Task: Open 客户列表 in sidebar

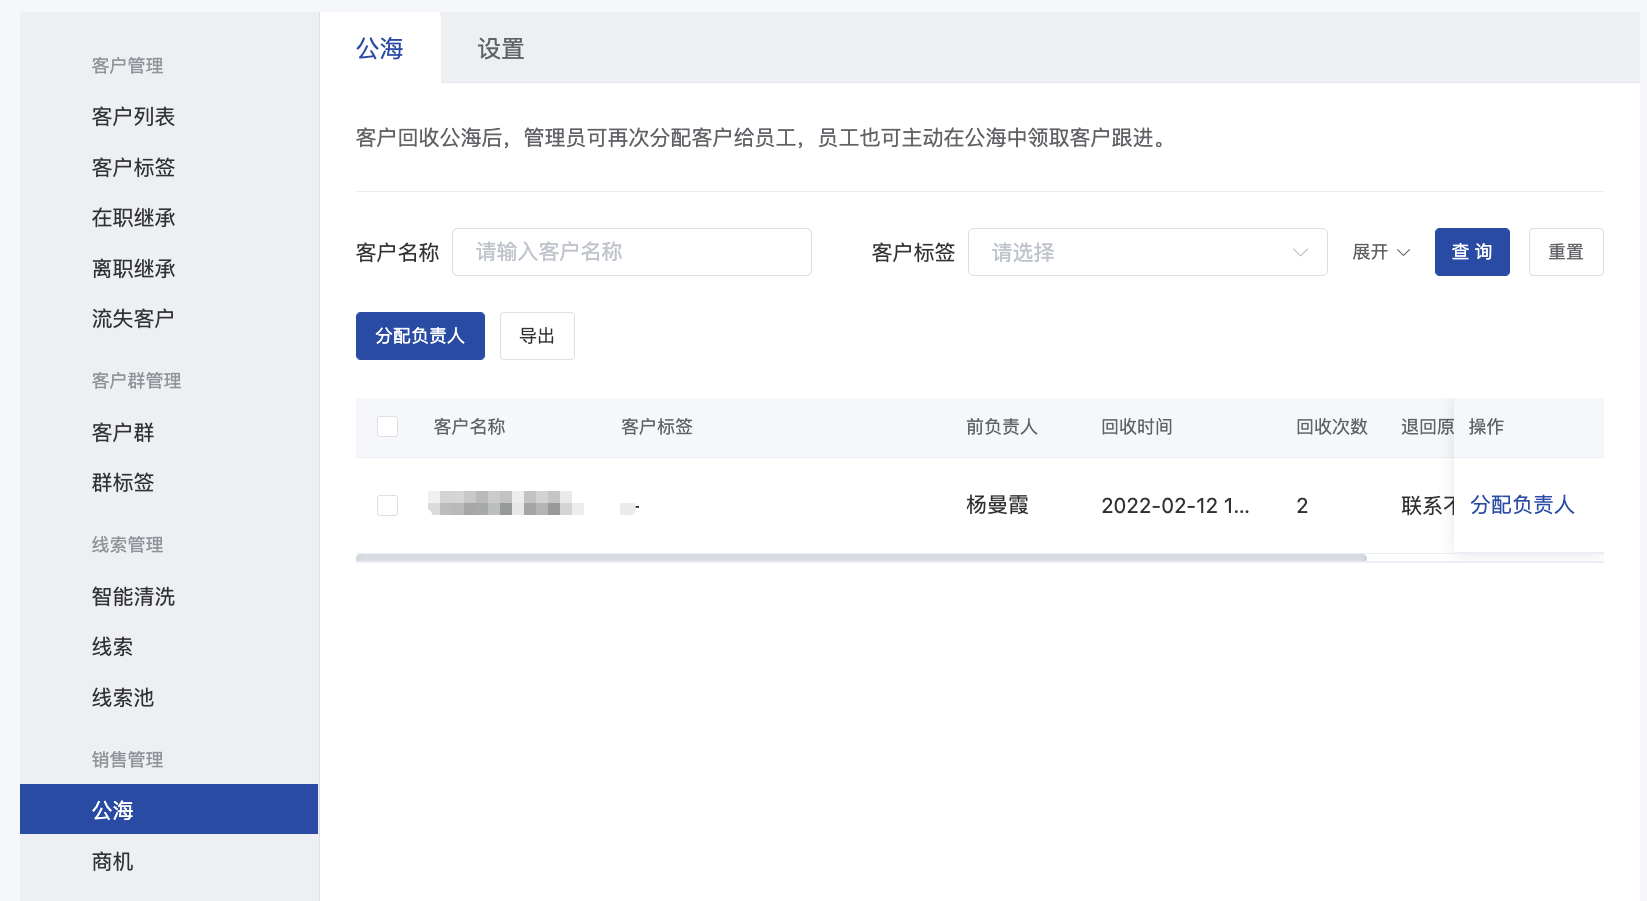Action: click(x=133, y=117)
